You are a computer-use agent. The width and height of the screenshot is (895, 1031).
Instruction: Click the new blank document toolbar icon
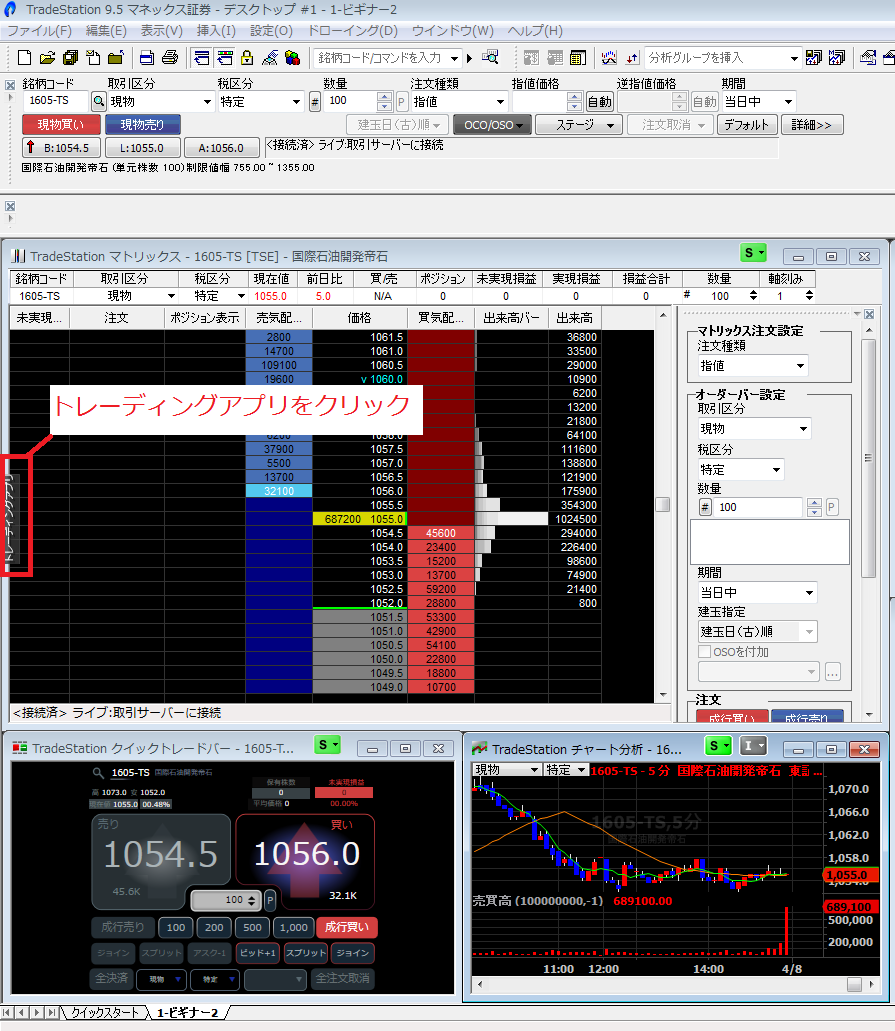(x=25, y=58)
